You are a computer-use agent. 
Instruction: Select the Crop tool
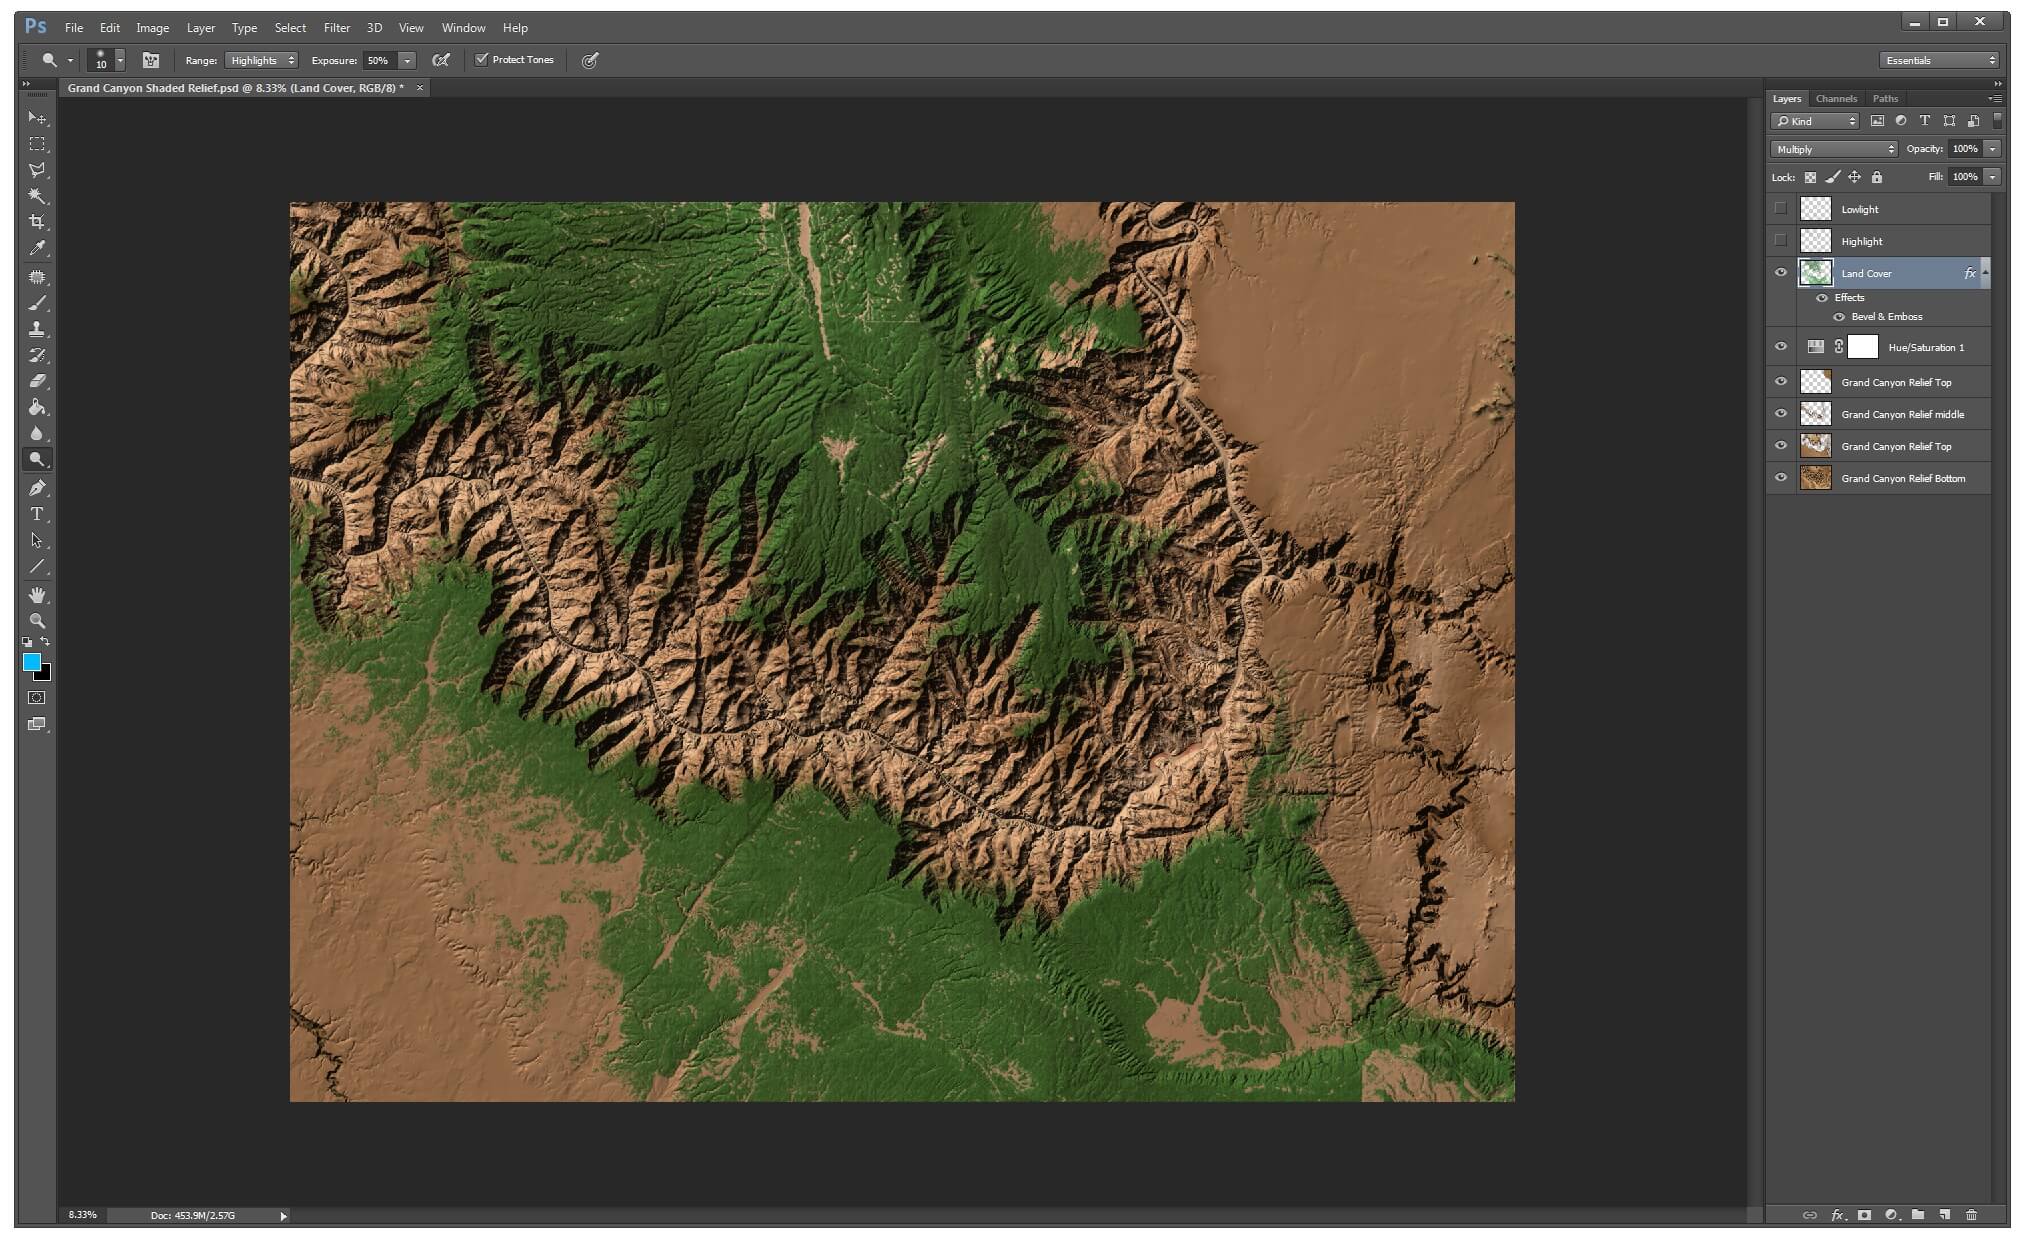coord(37,222)
